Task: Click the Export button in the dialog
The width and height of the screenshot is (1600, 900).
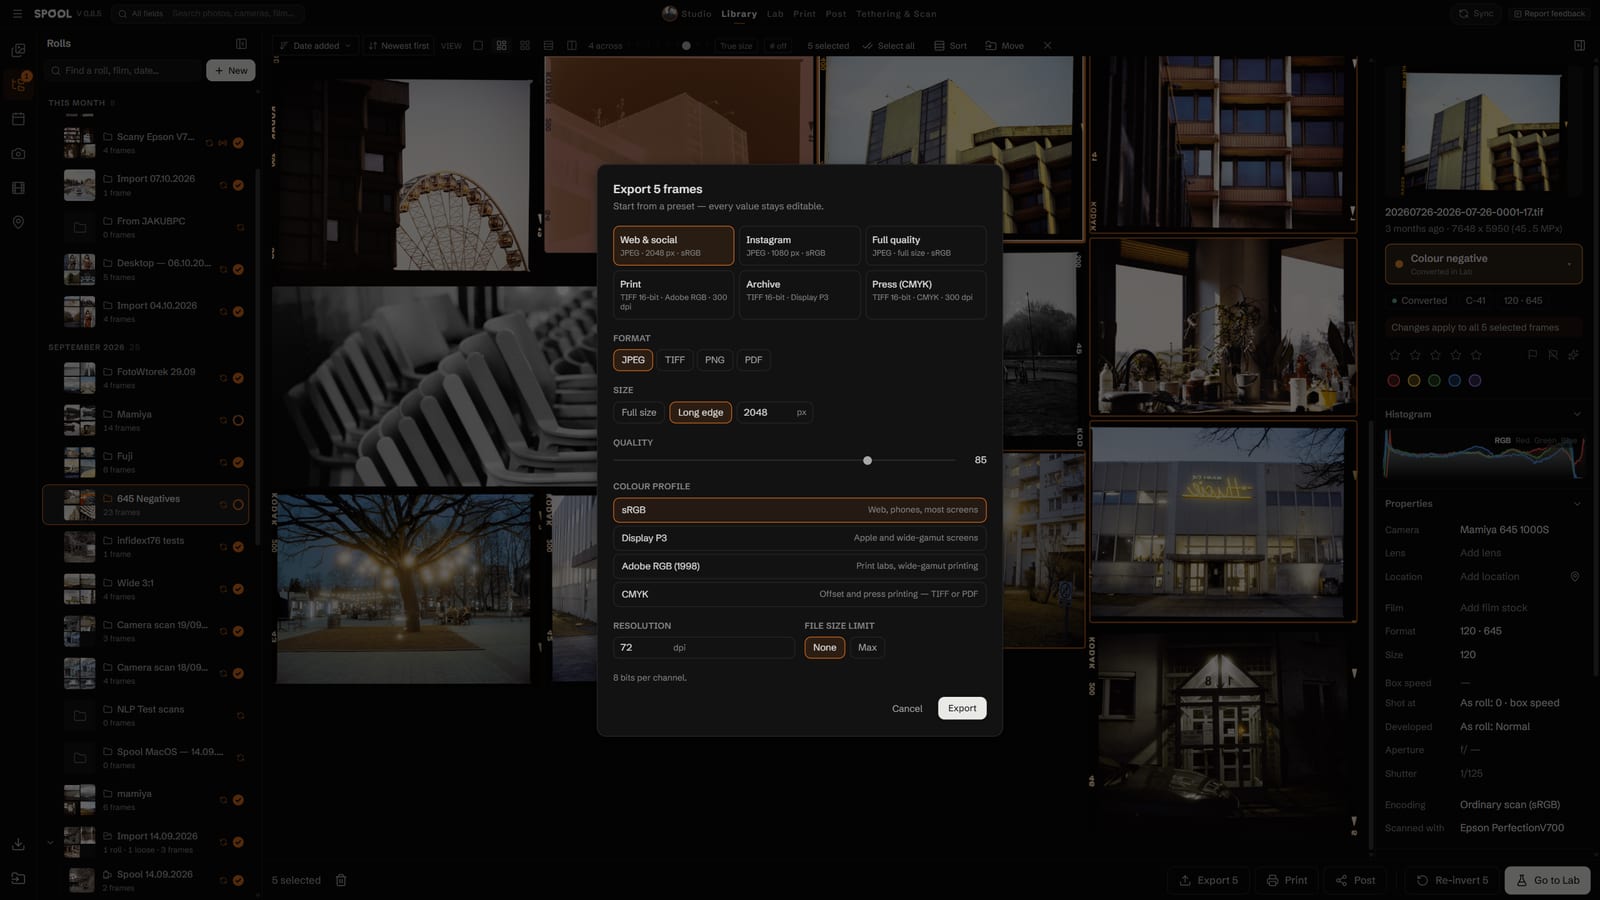Action: tap(962, 708)
